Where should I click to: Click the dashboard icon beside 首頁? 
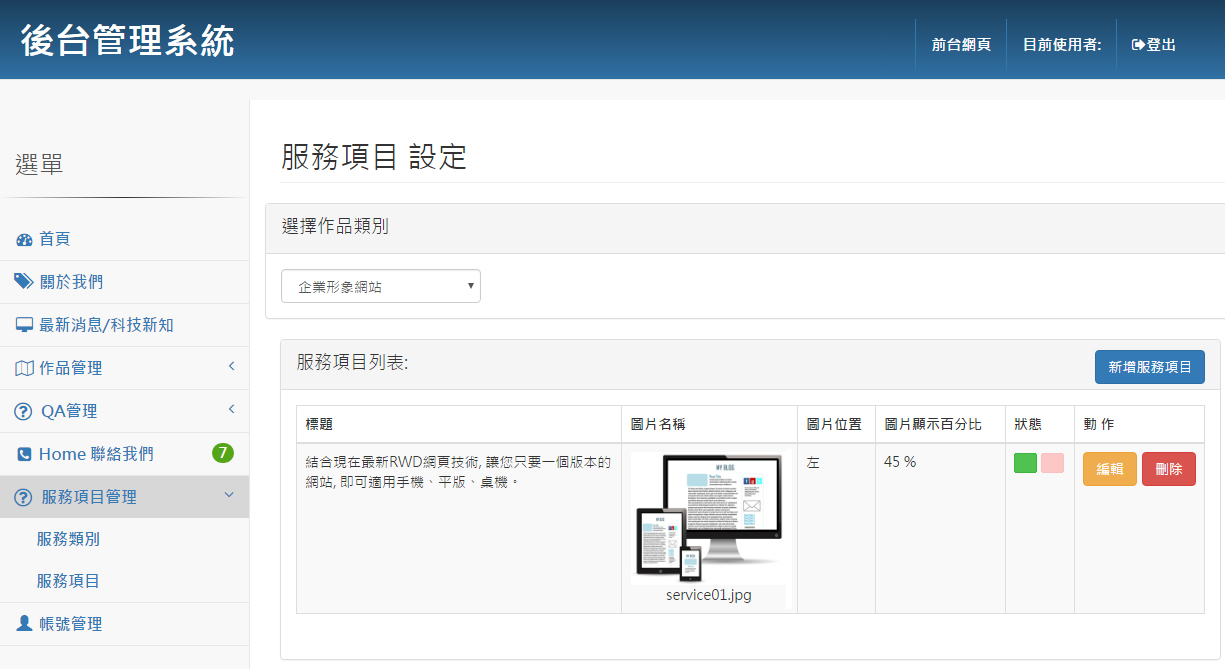coord(25,240)
